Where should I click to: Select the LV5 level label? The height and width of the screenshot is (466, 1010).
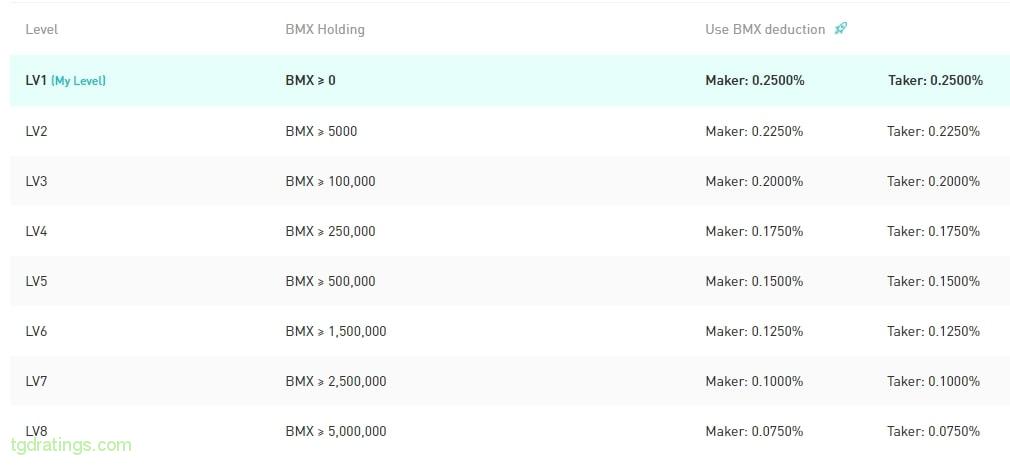36,282
